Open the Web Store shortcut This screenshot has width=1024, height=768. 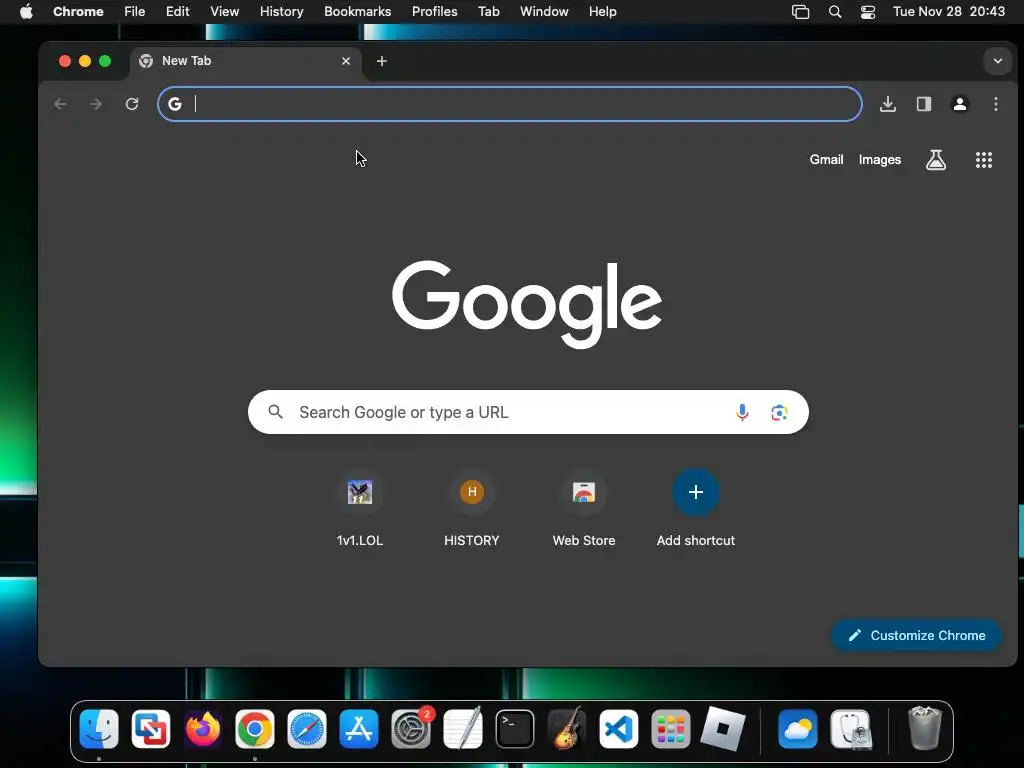[584, 510]
